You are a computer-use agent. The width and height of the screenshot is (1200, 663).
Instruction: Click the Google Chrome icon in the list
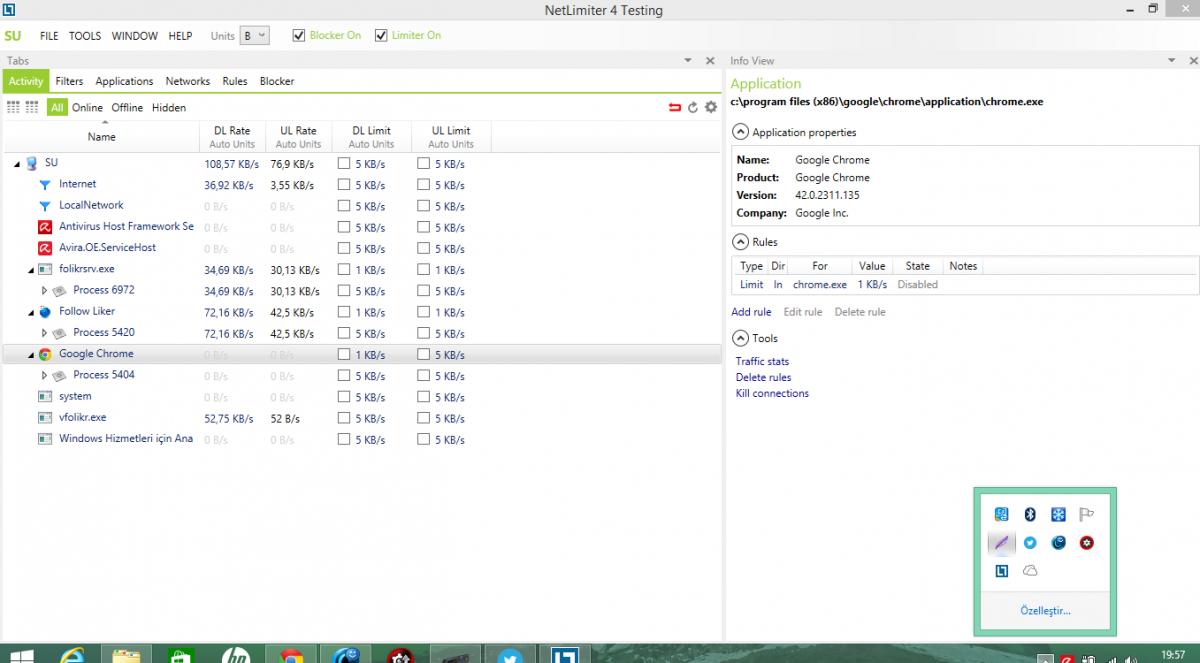(44, 354)
